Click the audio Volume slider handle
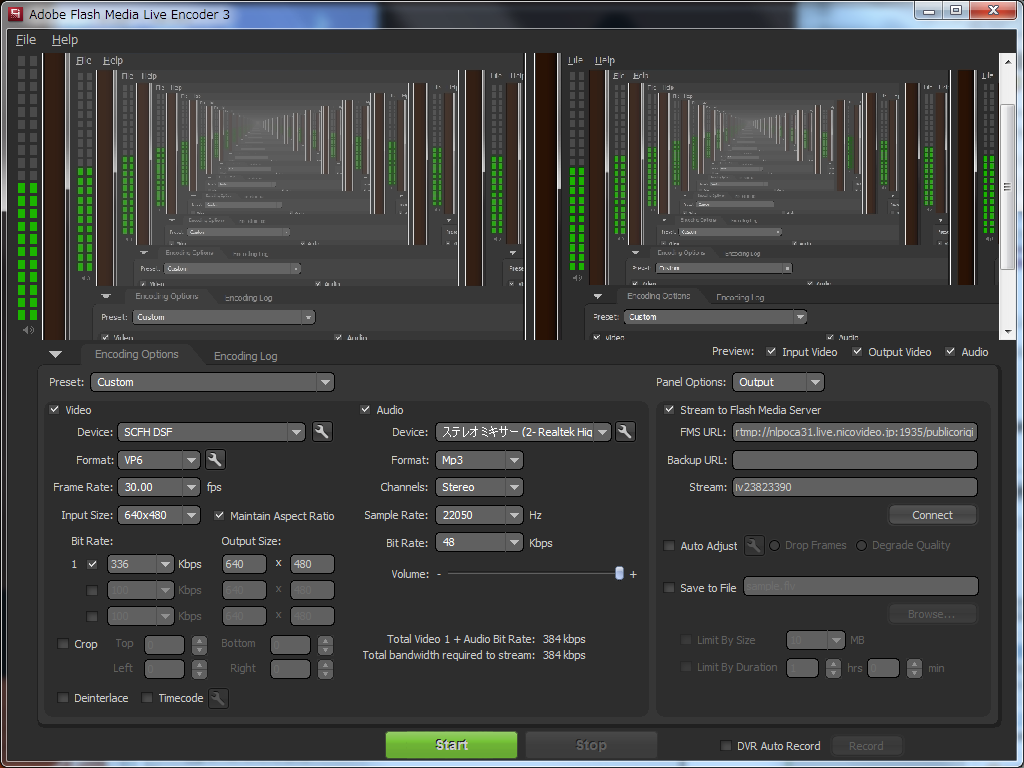 tap(619, 573)
